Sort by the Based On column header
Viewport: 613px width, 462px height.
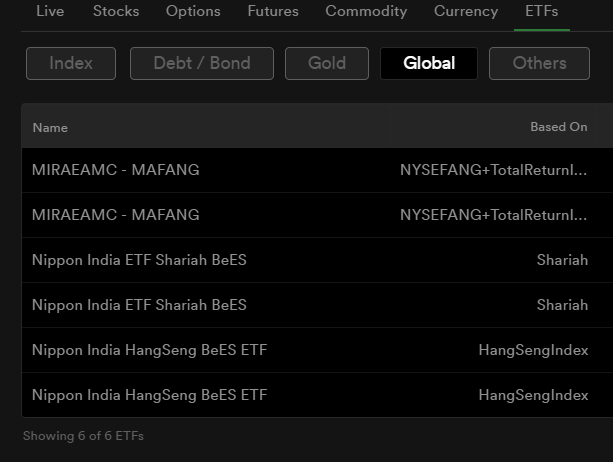click(559, 127)
